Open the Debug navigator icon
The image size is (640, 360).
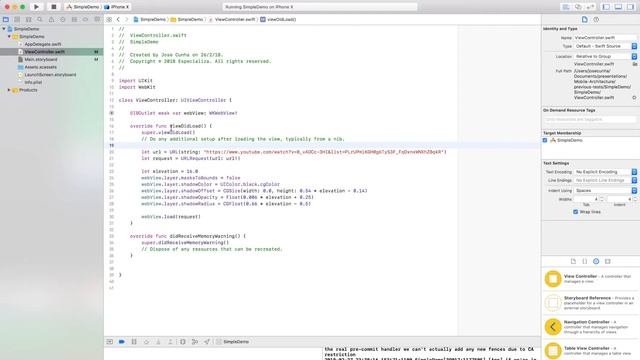click(x=74, y=19)
